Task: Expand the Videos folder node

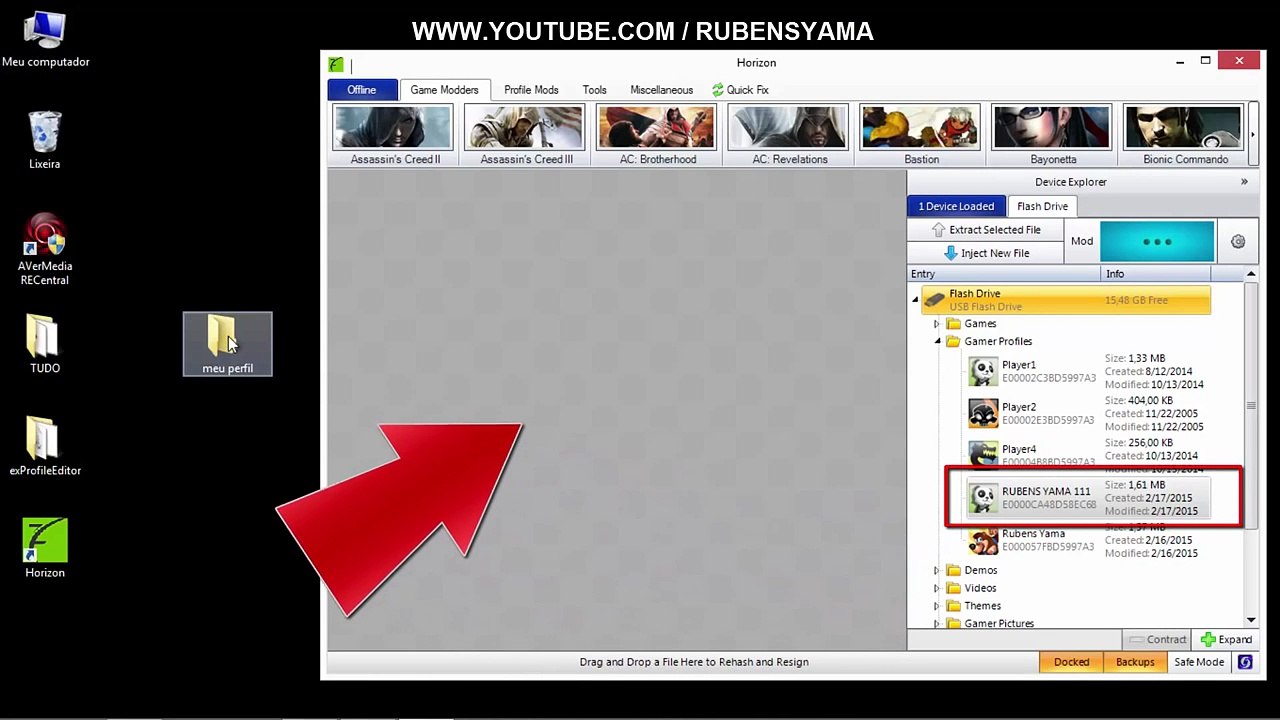Action: coord(937,588)
